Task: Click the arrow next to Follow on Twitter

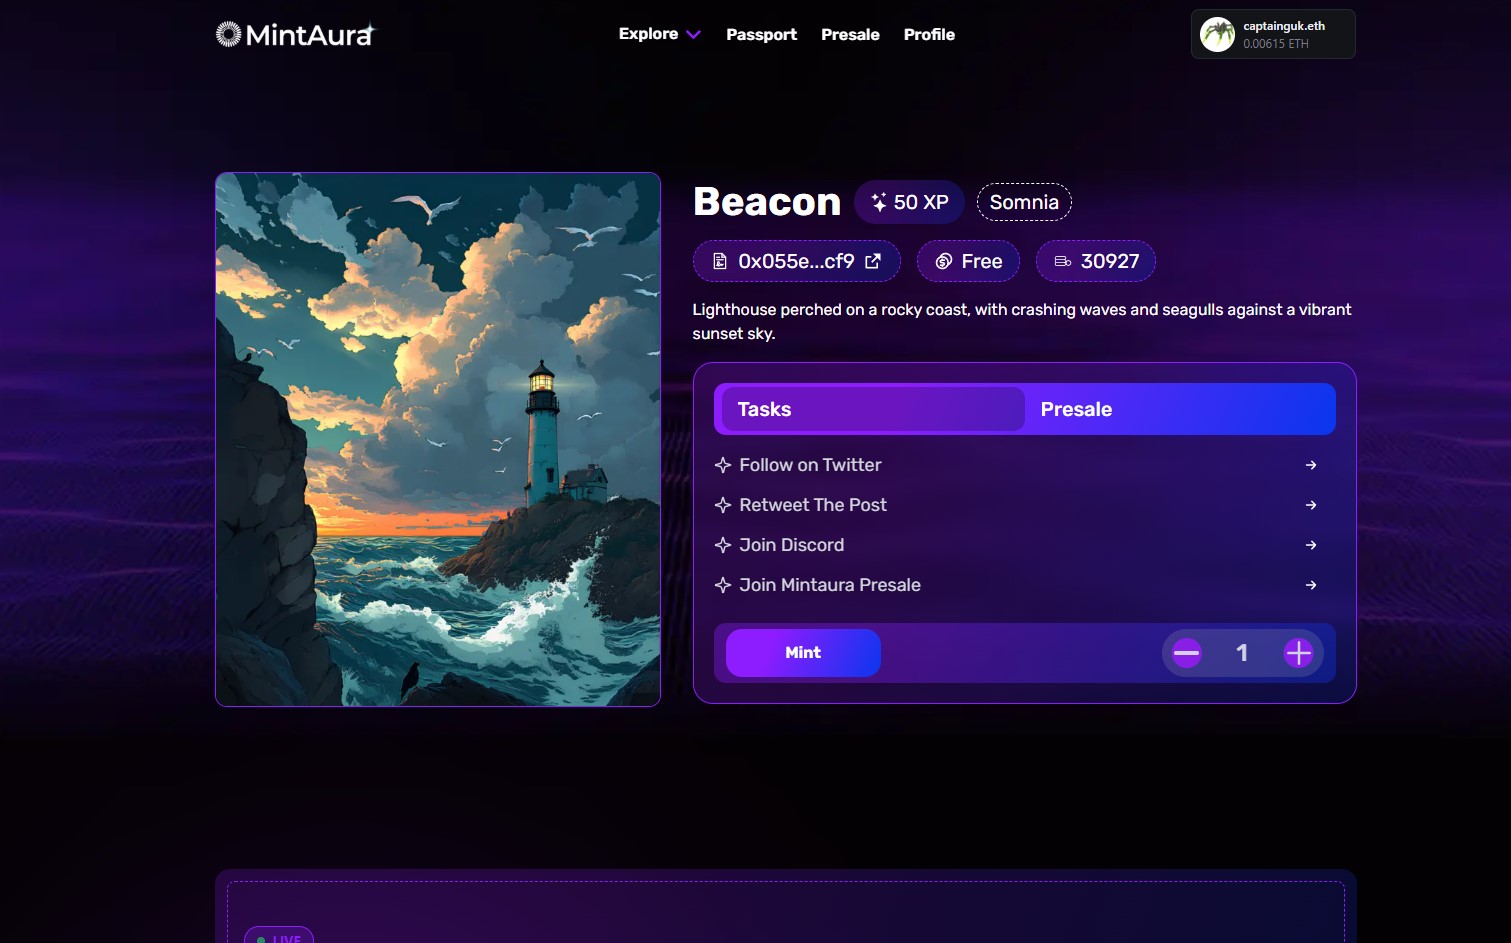Action: click(x=1311, y=465)
